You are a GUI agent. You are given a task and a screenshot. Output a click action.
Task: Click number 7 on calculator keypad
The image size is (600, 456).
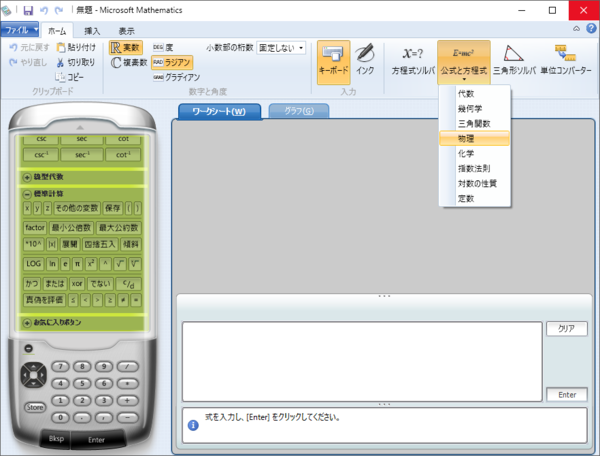60,366
